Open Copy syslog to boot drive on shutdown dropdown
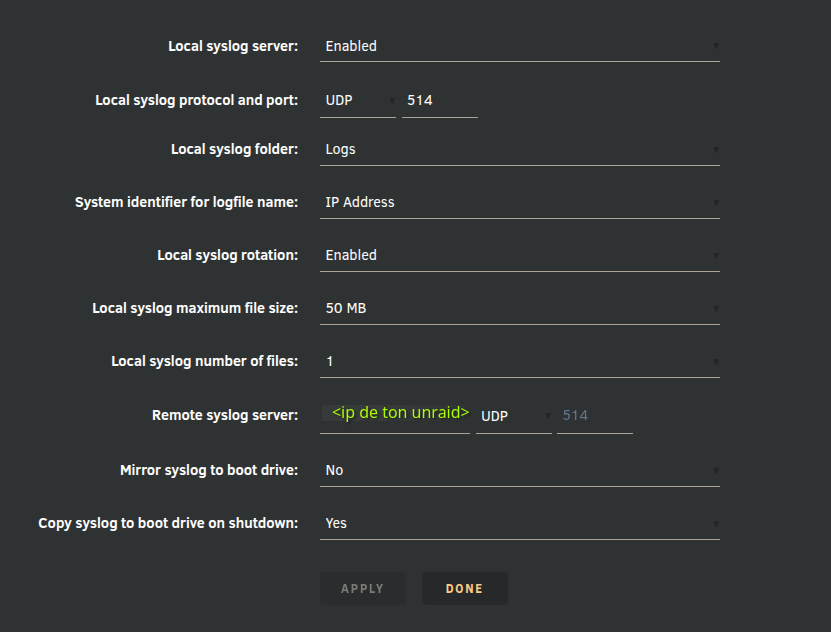 coord(519,524)
